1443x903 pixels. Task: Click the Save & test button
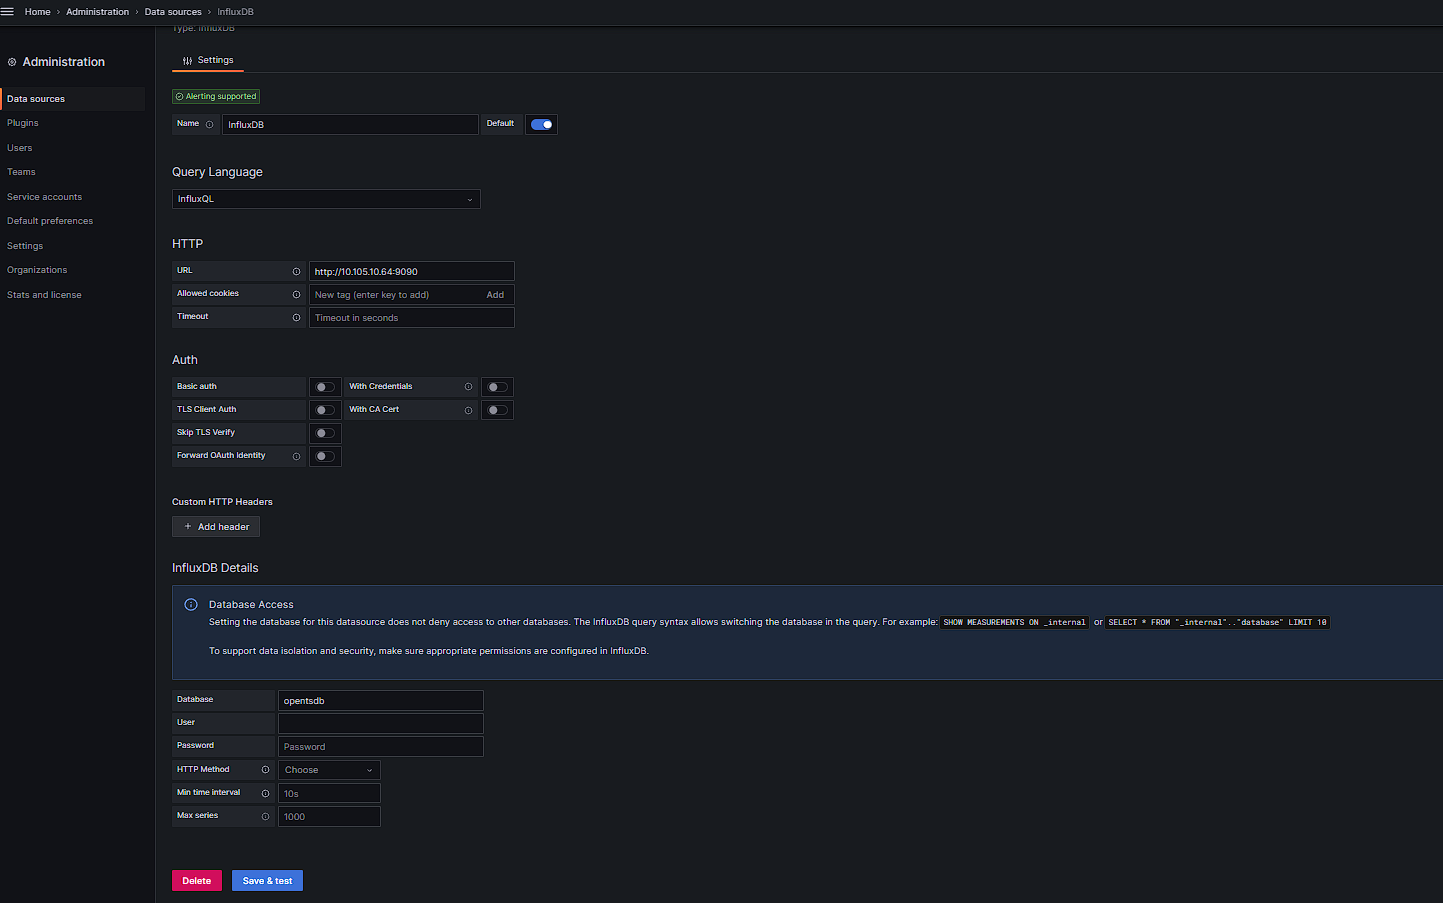267,881
